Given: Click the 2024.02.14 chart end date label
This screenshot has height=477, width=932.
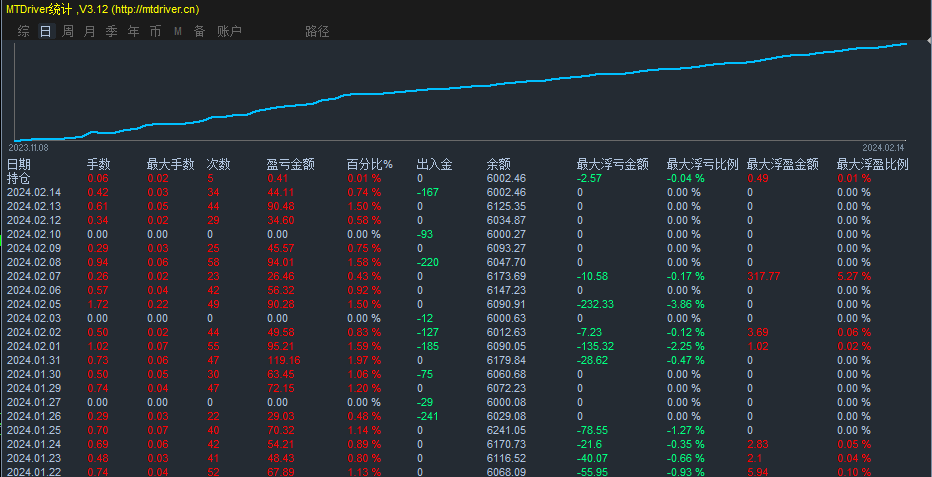Looking at the screenshot, I should (x=883, y=147).
